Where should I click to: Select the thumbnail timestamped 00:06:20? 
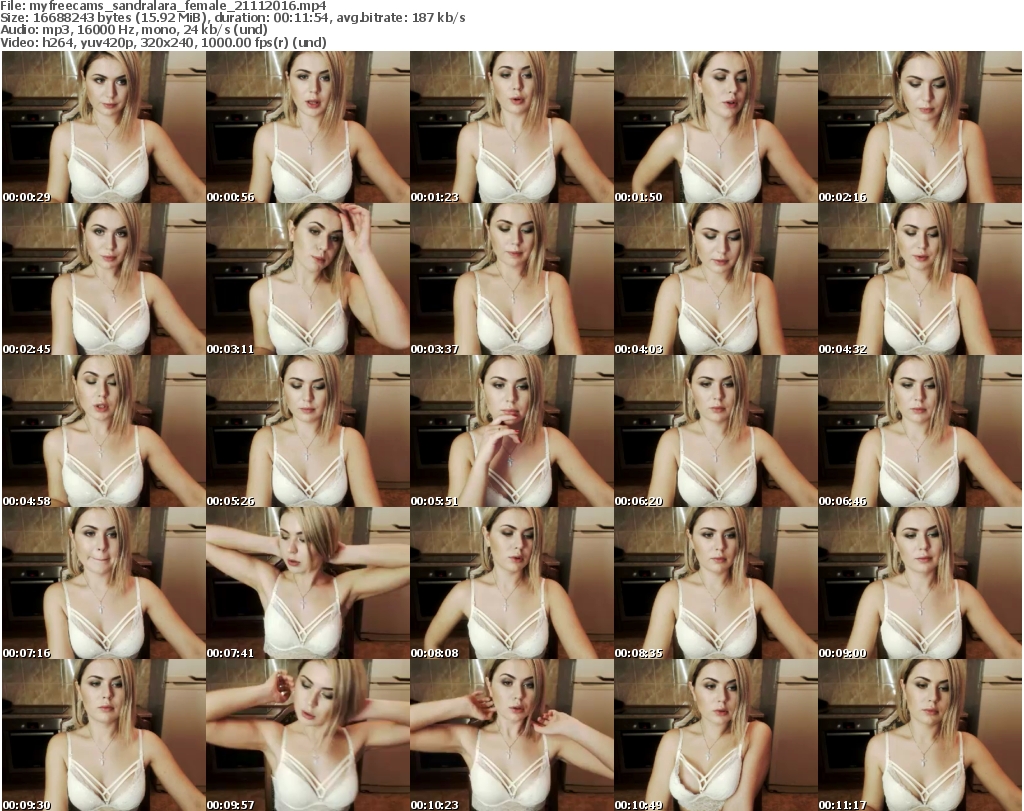point(715,431)
